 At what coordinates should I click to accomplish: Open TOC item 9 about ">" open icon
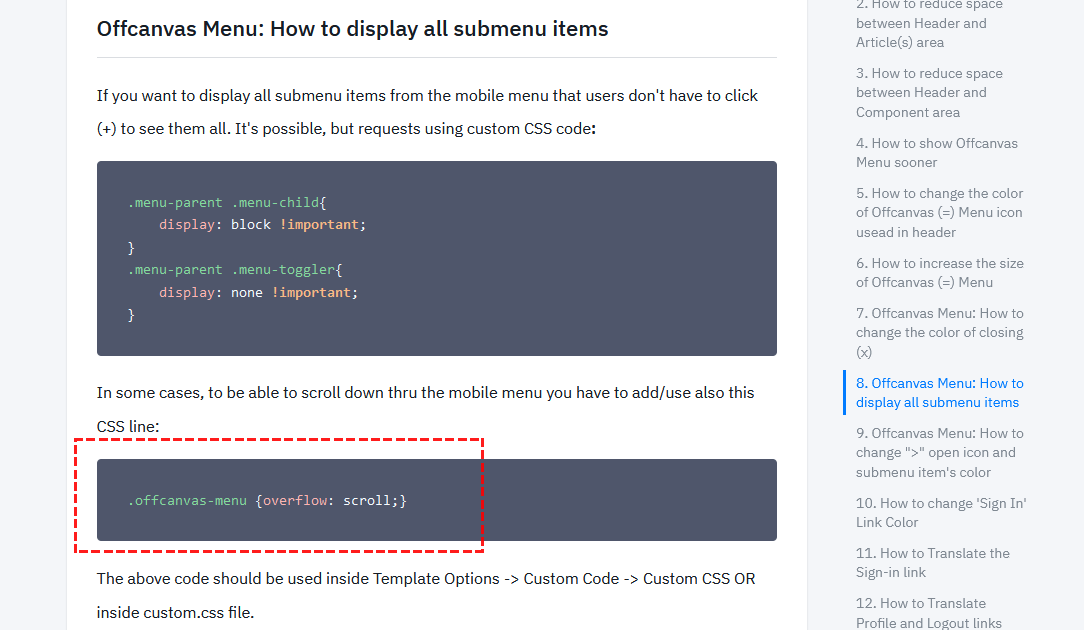[939, 452]
